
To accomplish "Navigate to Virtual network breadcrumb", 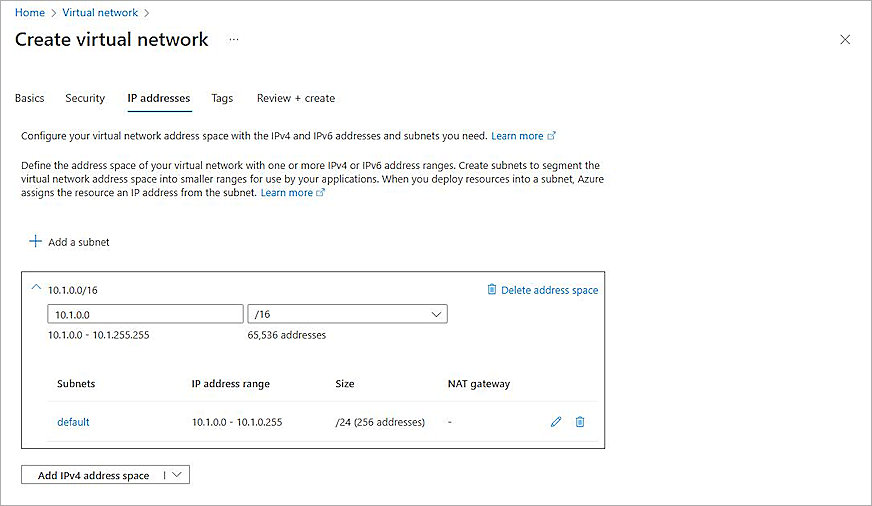I will point(100,13).
